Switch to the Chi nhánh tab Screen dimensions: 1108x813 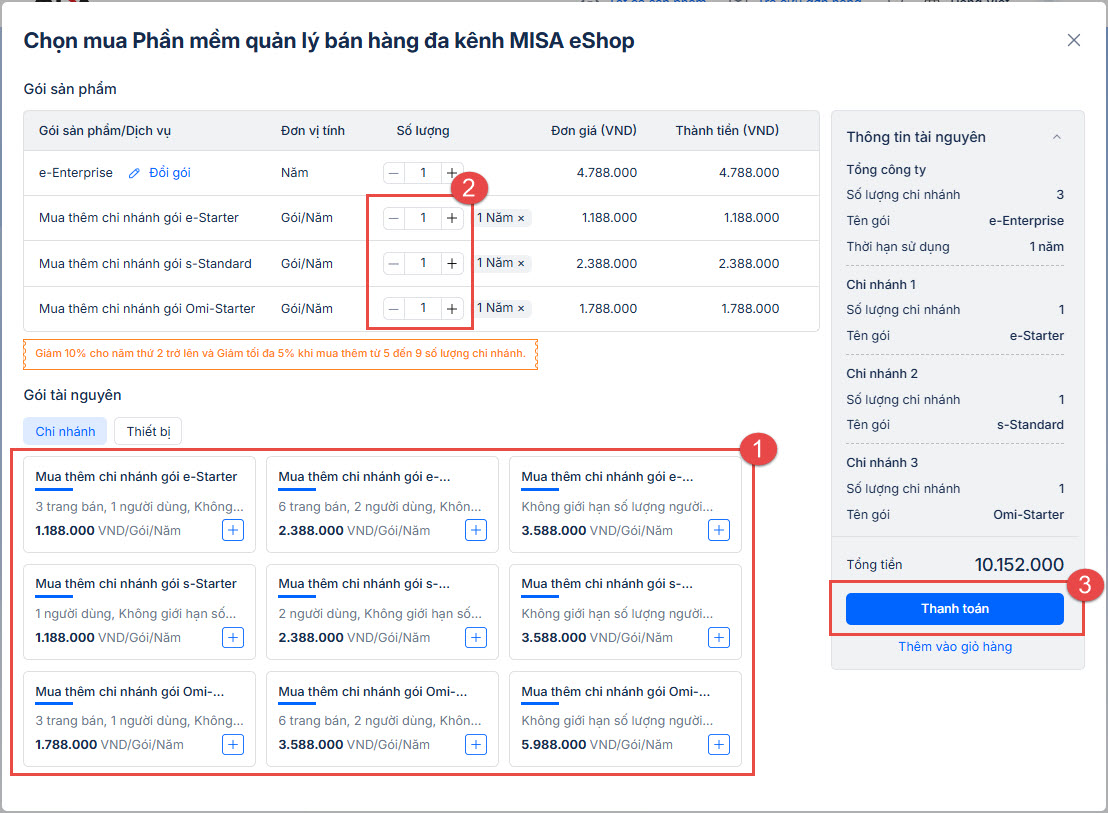[65, 432]
